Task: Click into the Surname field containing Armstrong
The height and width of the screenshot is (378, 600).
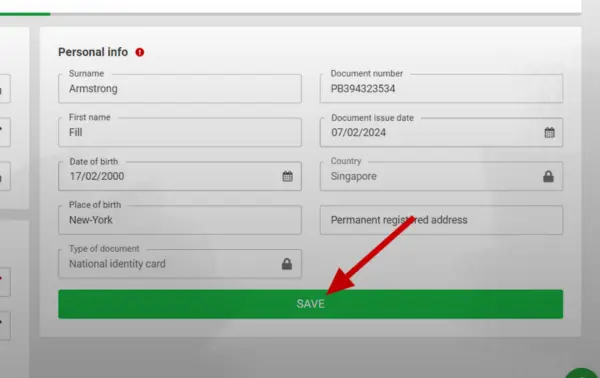Action: [x=180, y=89]
